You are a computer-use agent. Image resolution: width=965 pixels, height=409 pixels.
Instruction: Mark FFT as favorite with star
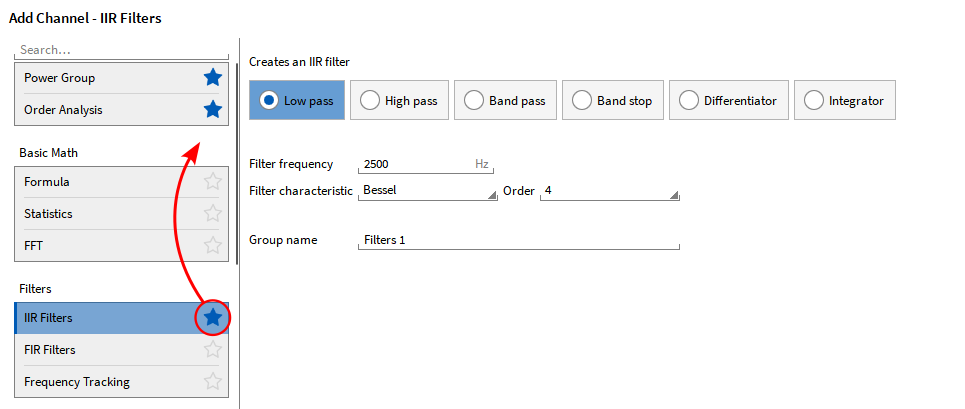212,246
